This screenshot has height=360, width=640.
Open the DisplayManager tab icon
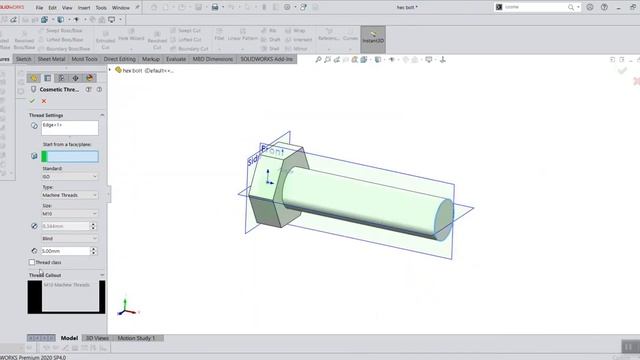(90, 78)
